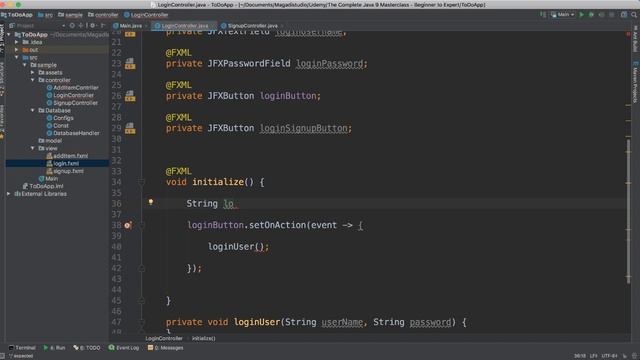The width and height of the screenshot is (640, 360).
Task: Click the stop process icon in toolbar
Action: pyautogui.click(x=611, y=15)
